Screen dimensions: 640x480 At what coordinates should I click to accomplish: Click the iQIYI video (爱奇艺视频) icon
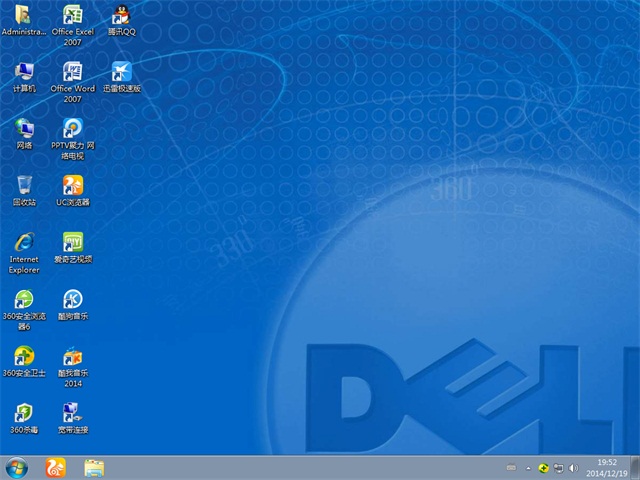click(x=73, y=242)
